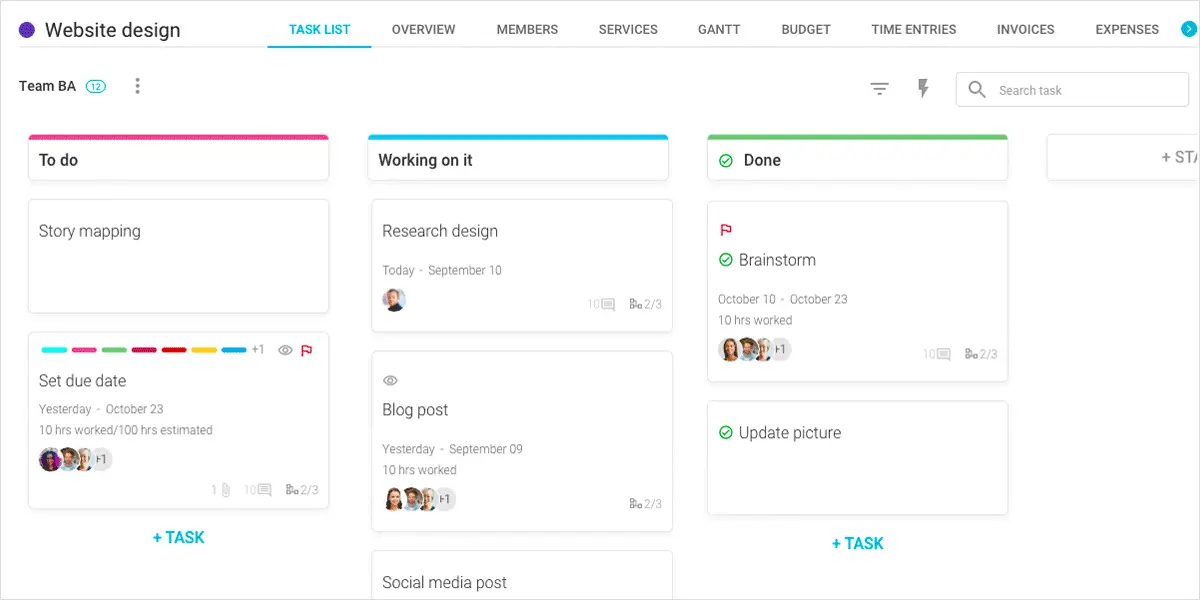This screenshot has width=1200, height=600.
Task: Add a task under the To do column
Action: 178,537
